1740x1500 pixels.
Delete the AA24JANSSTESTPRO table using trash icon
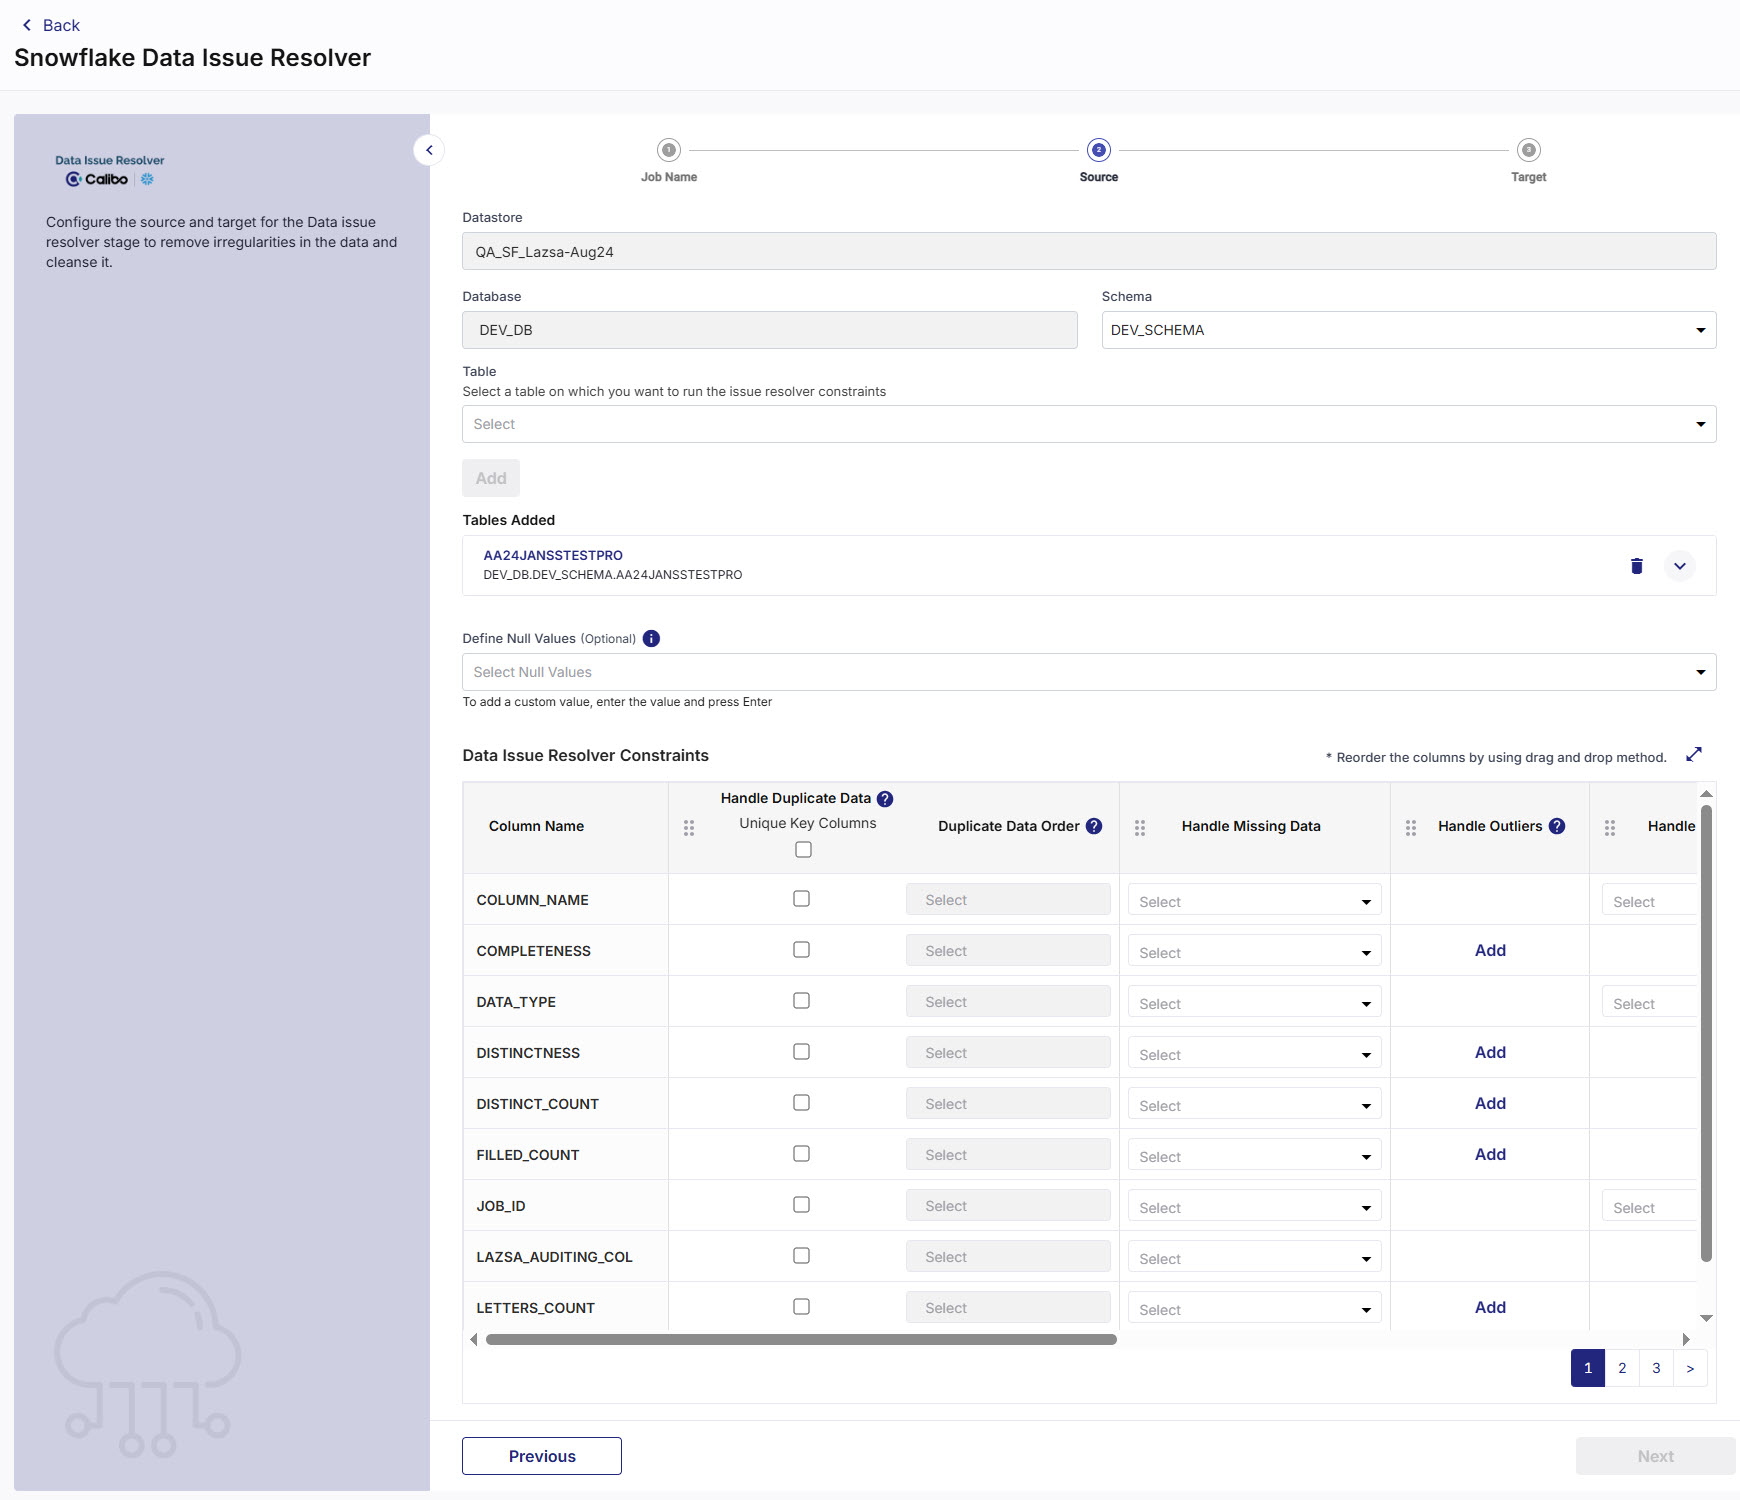click(1636, 565)
